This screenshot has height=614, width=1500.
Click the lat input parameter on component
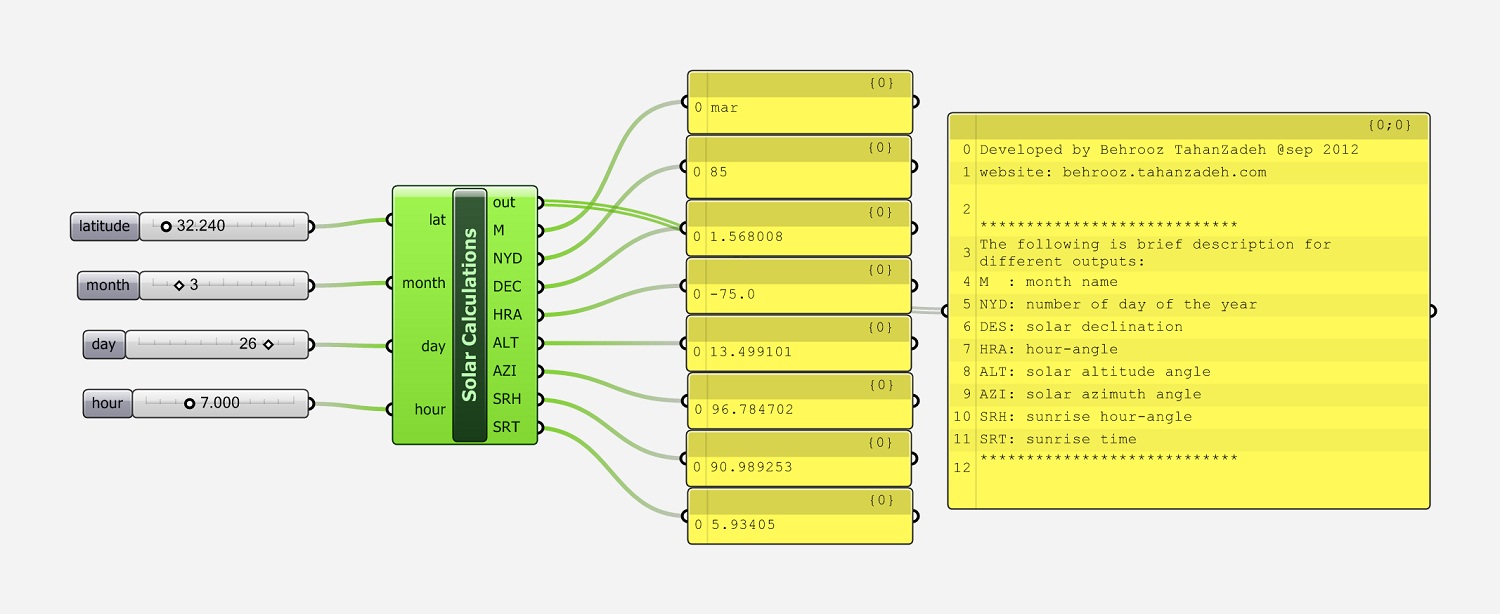click(436, 220)
